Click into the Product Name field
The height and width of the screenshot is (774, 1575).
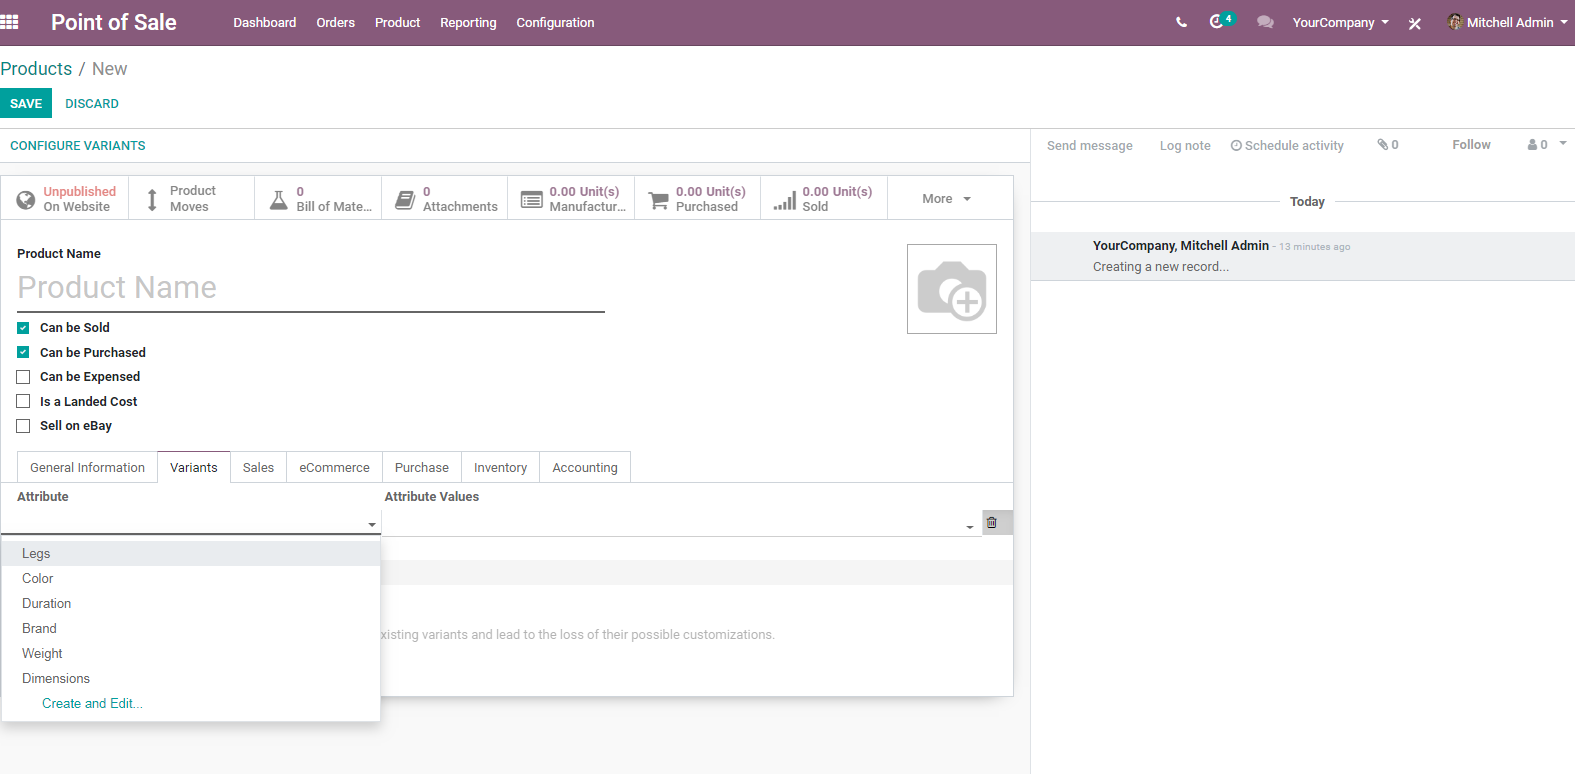(x=311, y=288)
